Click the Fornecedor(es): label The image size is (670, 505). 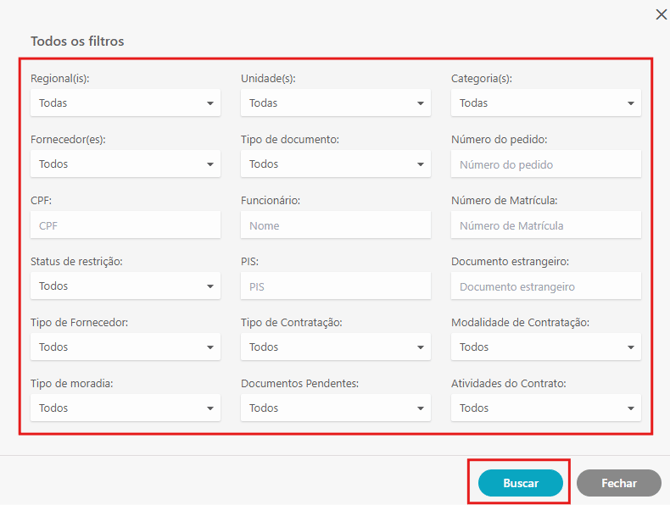(68, 140)
